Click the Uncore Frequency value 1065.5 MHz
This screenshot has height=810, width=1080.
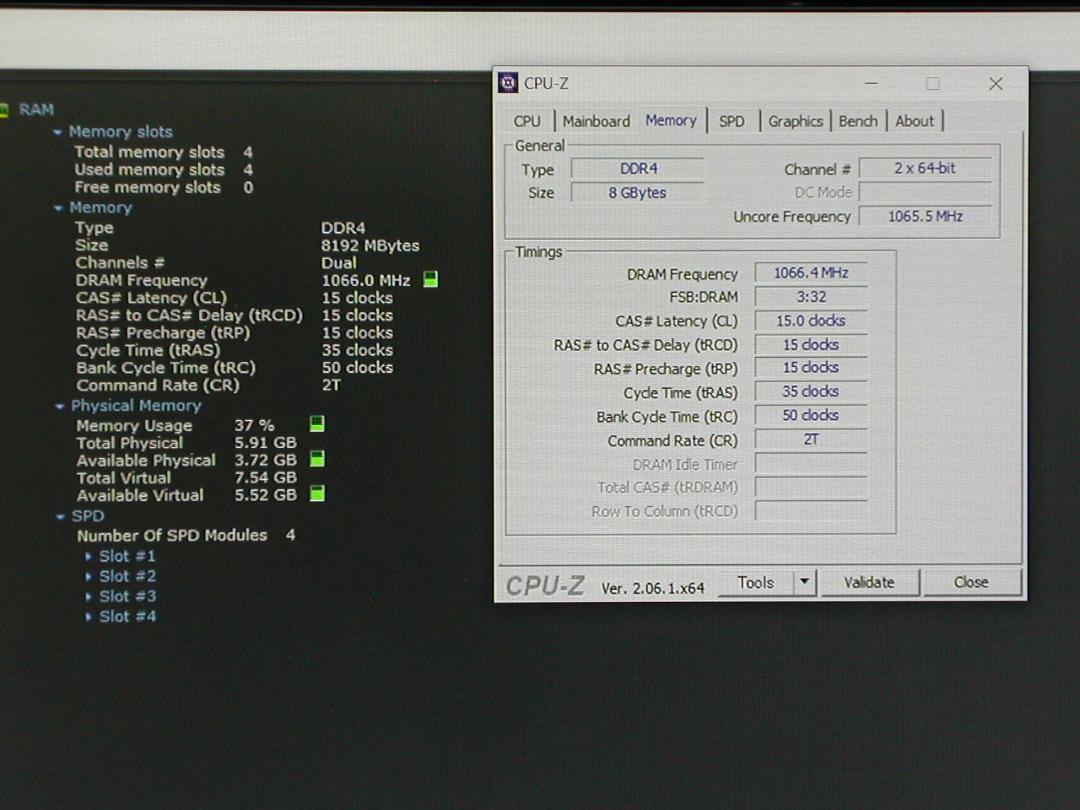point(925,216)
